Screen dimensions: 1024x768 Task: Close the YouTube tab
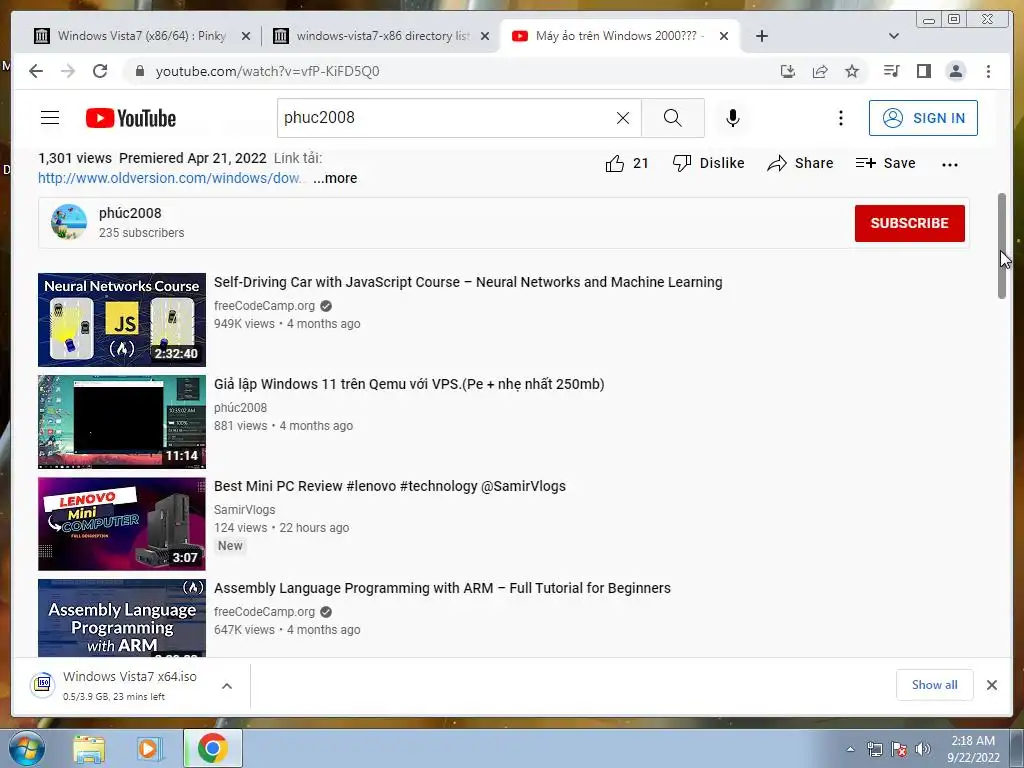724,36
